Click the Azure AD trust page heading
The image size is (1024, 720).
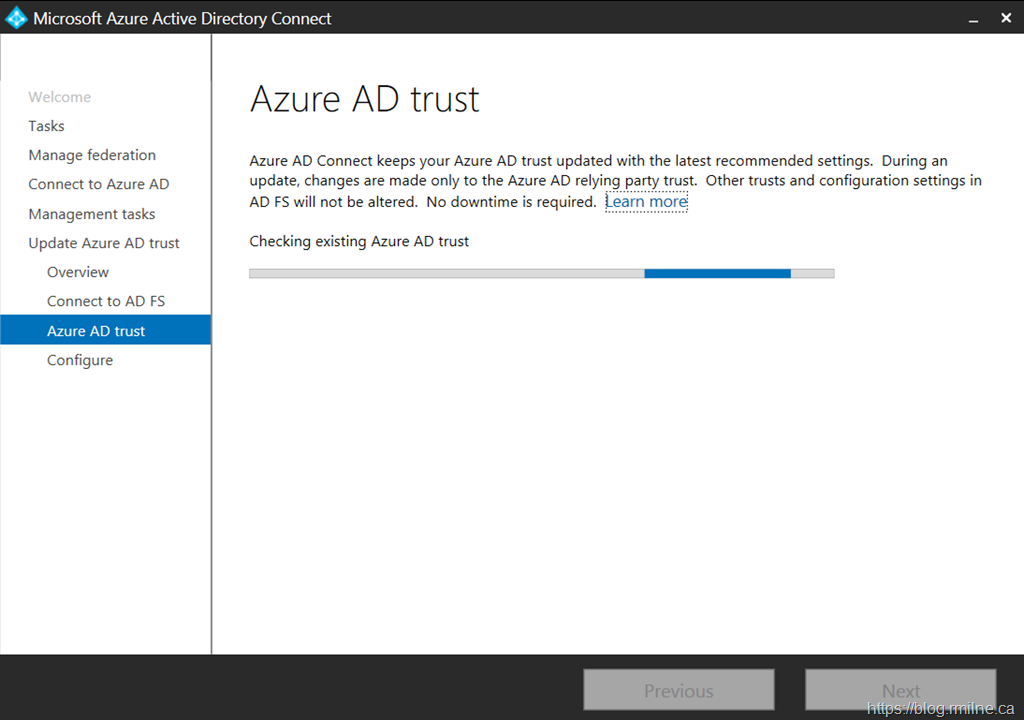(x=364, y=99)
